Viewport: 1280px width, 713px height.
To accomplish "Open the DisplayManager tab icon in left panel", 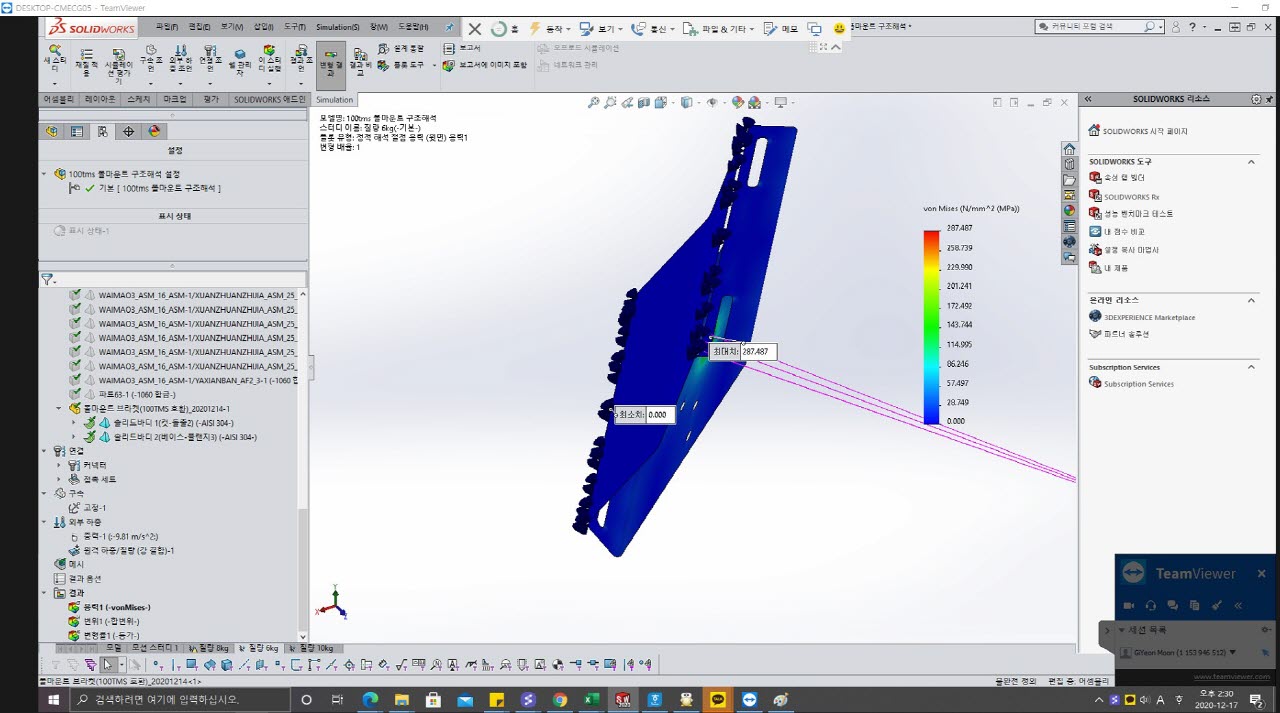I will click(154, 131).
